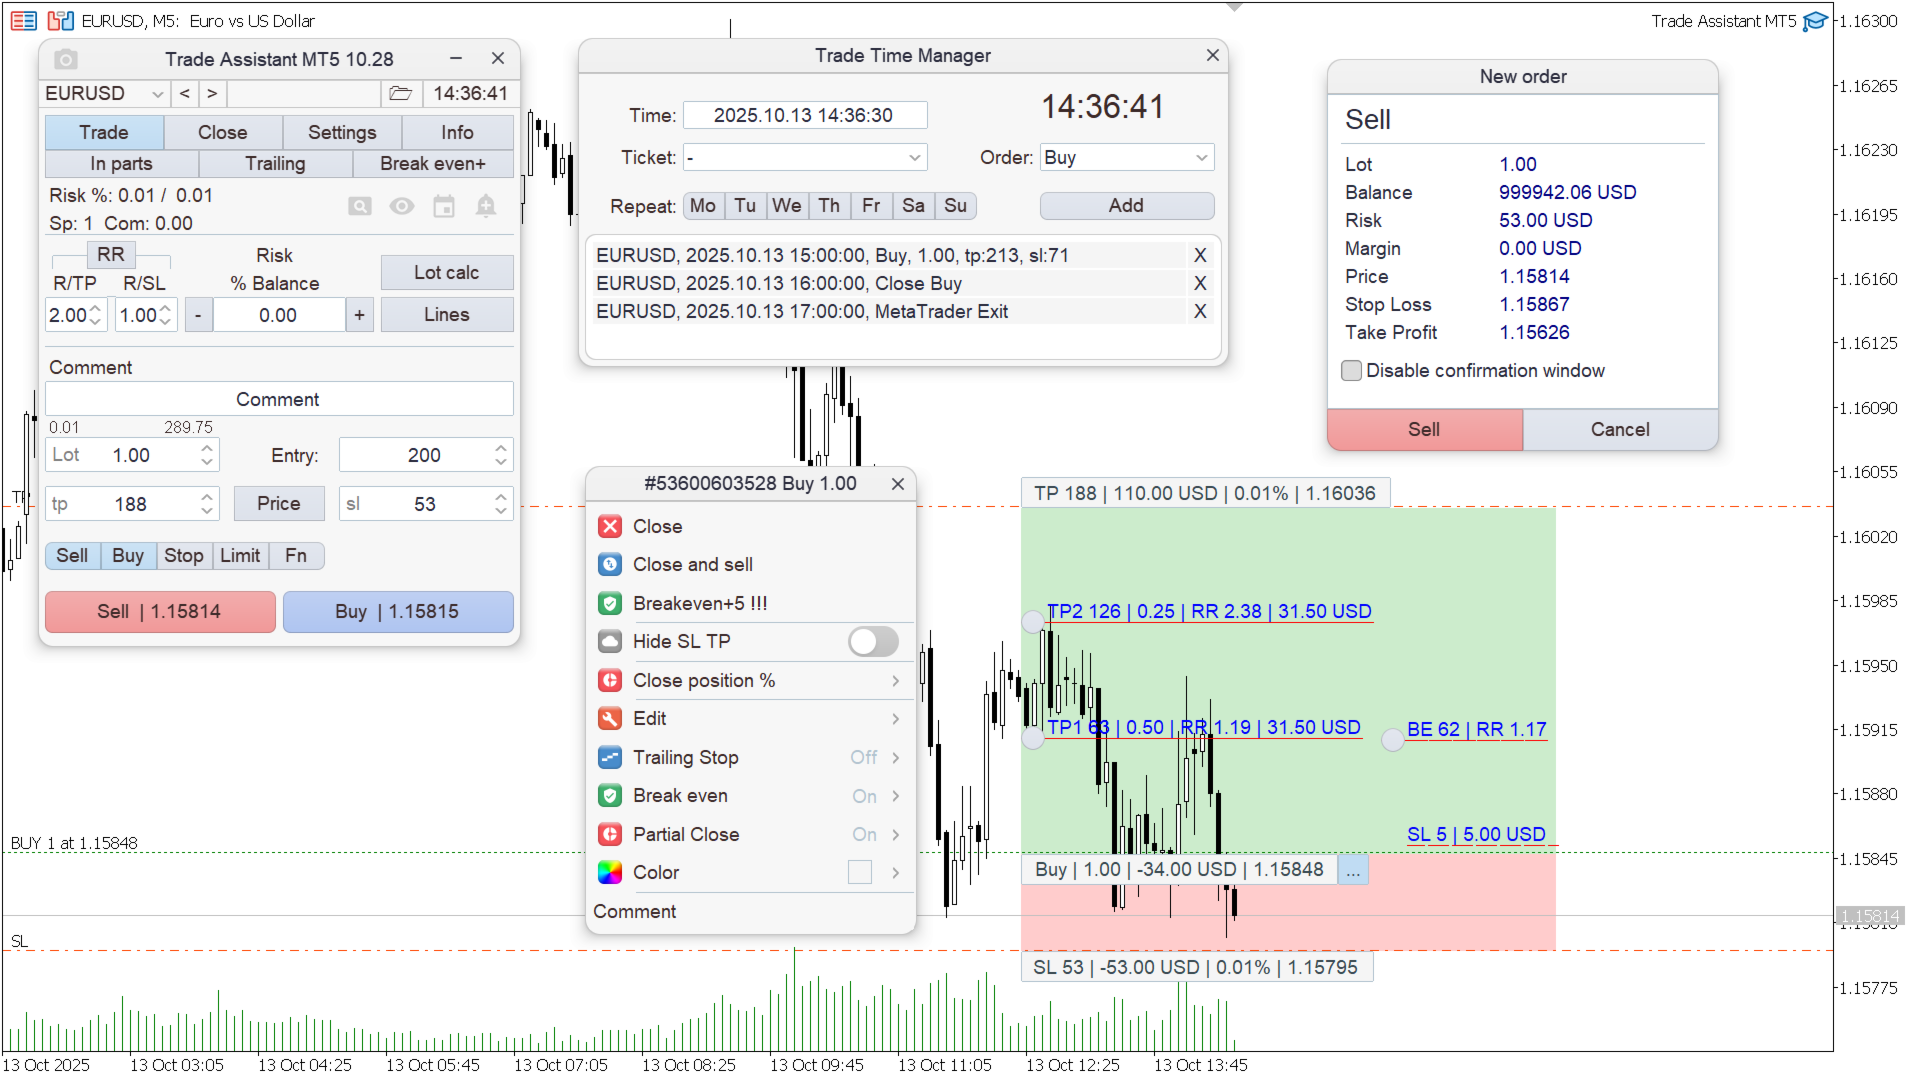Toggle the Hide SL TP switch
This screenshot has height=1080, width=1920.
873,641
